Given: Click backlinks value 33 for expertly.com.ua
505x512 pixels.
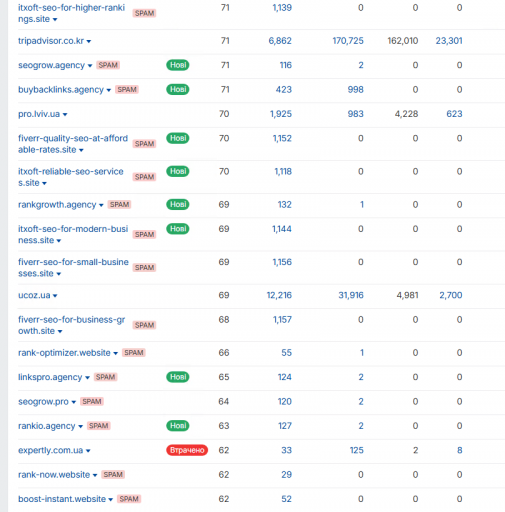Looking at the screenshot, I should click(287, 450).
